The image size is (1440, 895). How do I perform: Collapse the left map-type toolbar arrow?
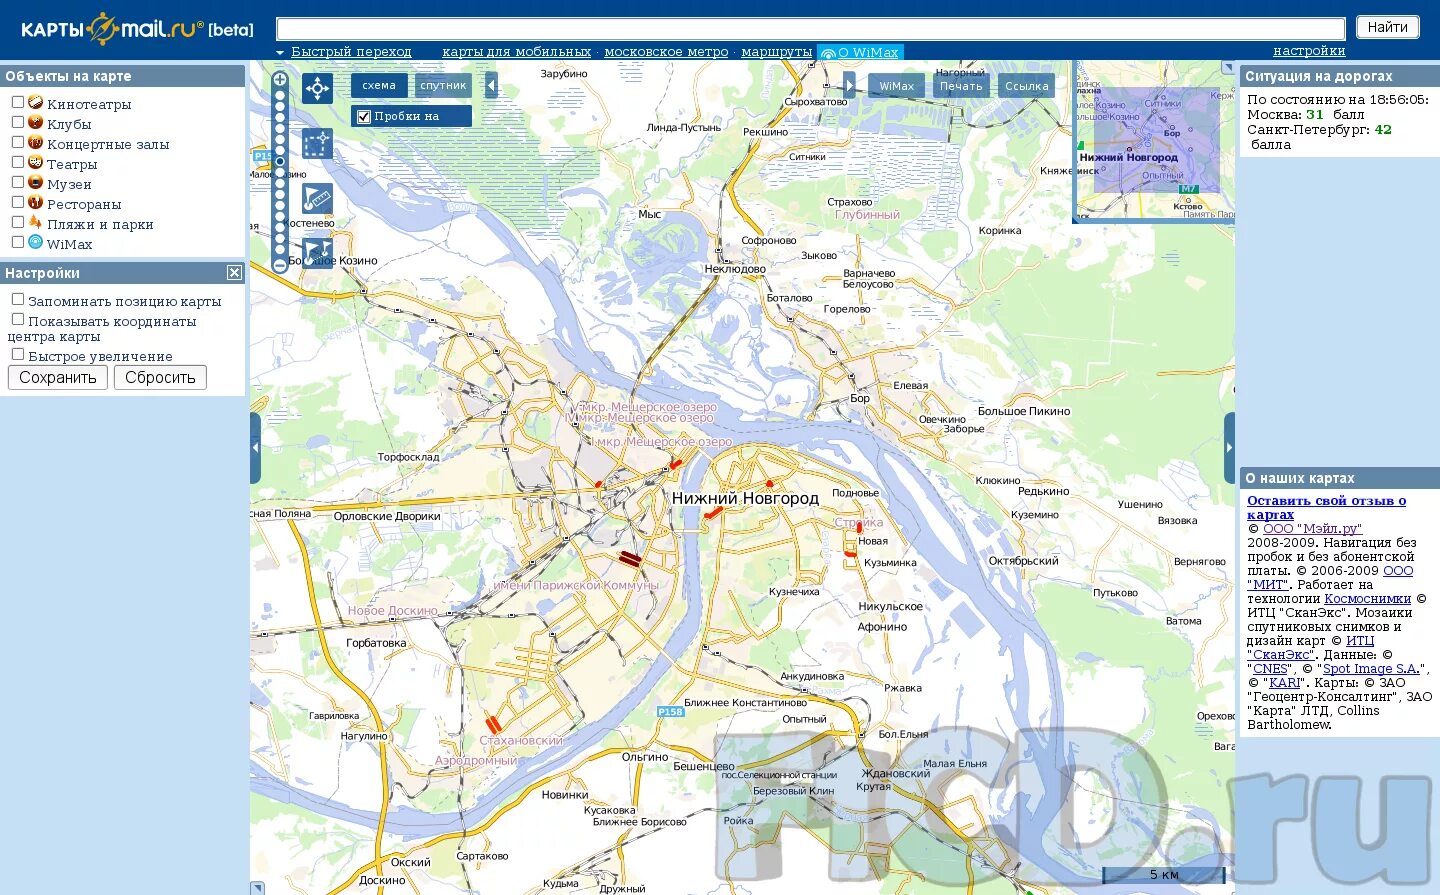point(491,85)
